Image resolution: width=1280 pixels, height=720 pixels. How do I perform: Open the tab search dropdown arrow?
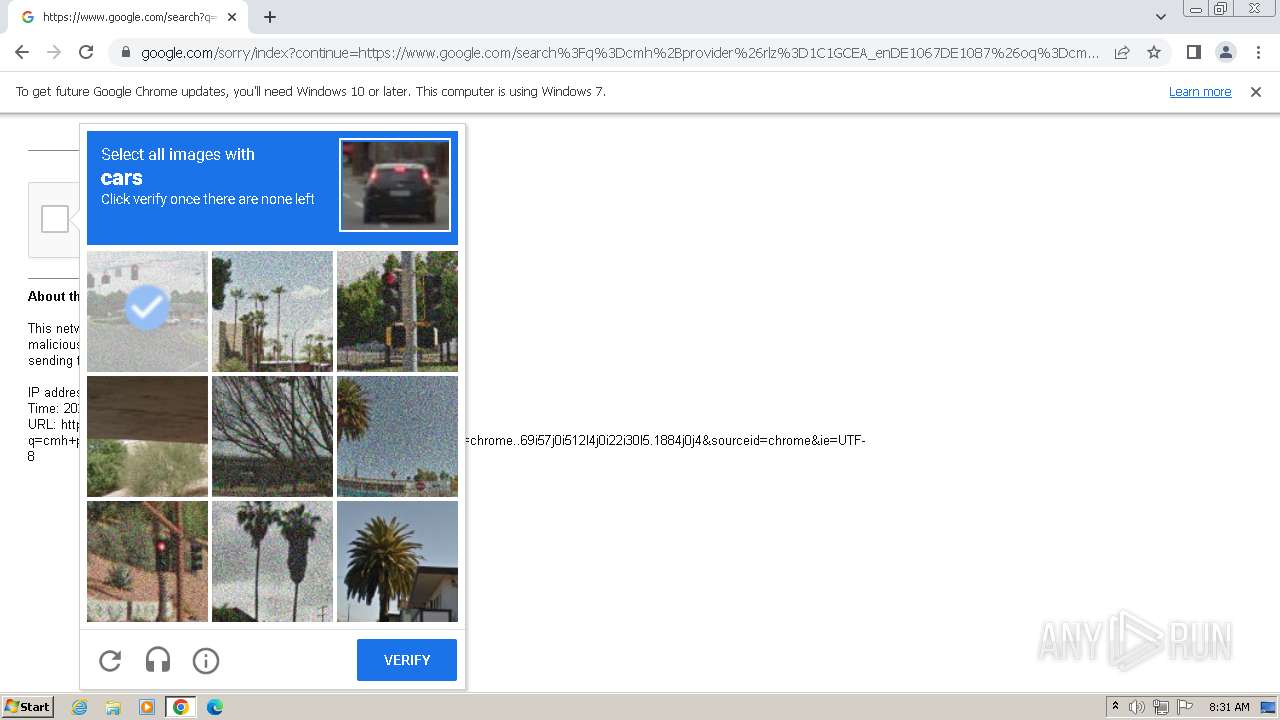[x=1160, y=17]
